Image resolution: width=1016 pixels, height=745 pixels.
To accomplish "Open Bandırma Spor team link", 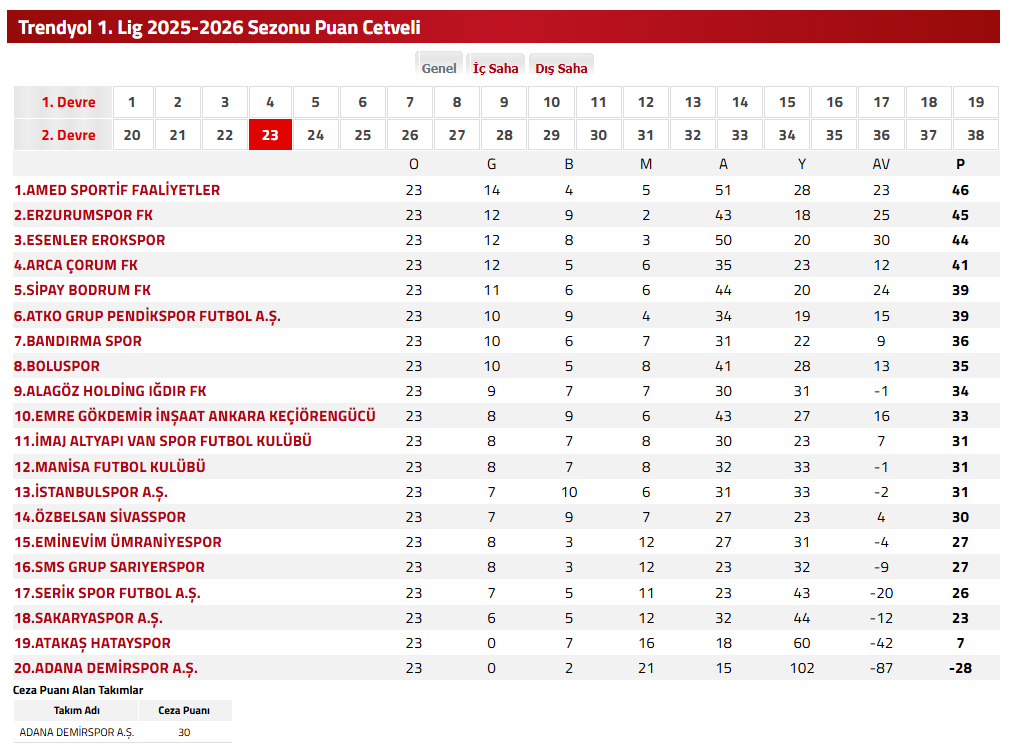I will [78, 341].
